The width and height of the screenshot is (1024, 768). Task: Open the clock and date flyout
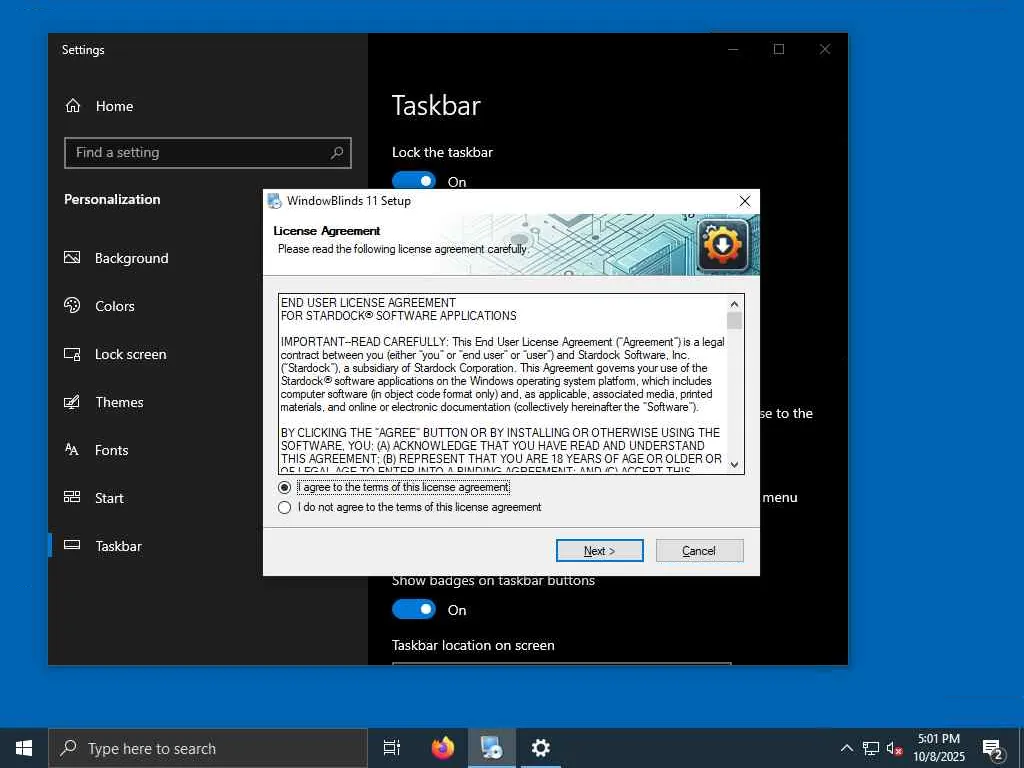coord(939,748)
